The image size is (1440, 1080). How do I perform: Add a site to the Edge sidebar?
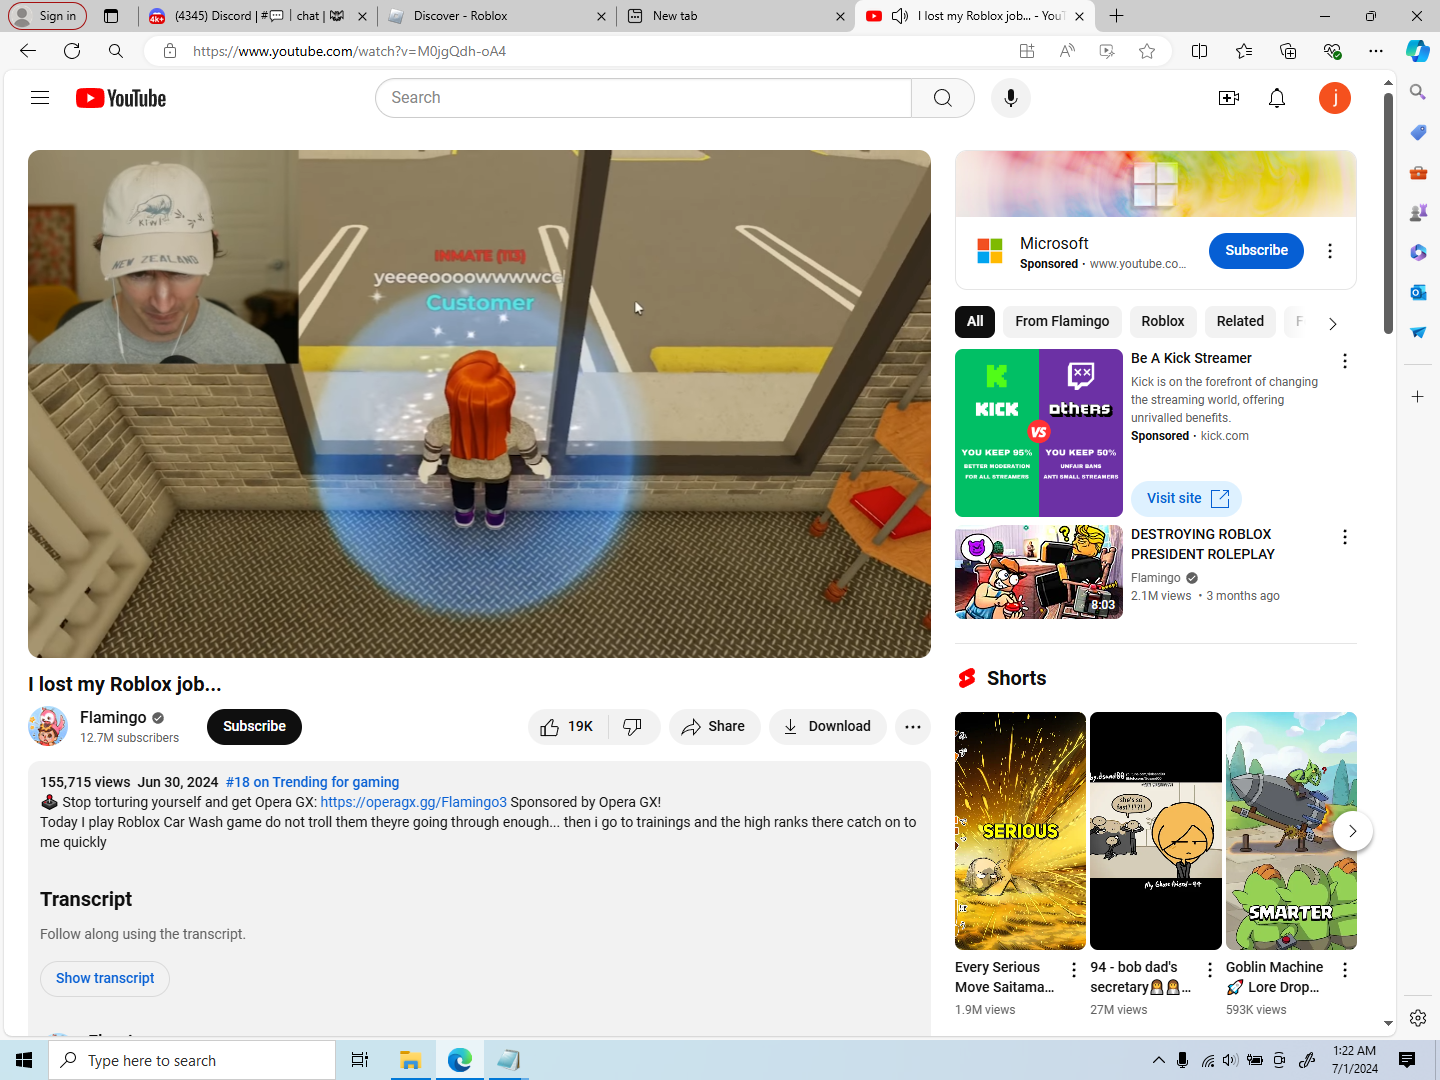pos(1418,397)
